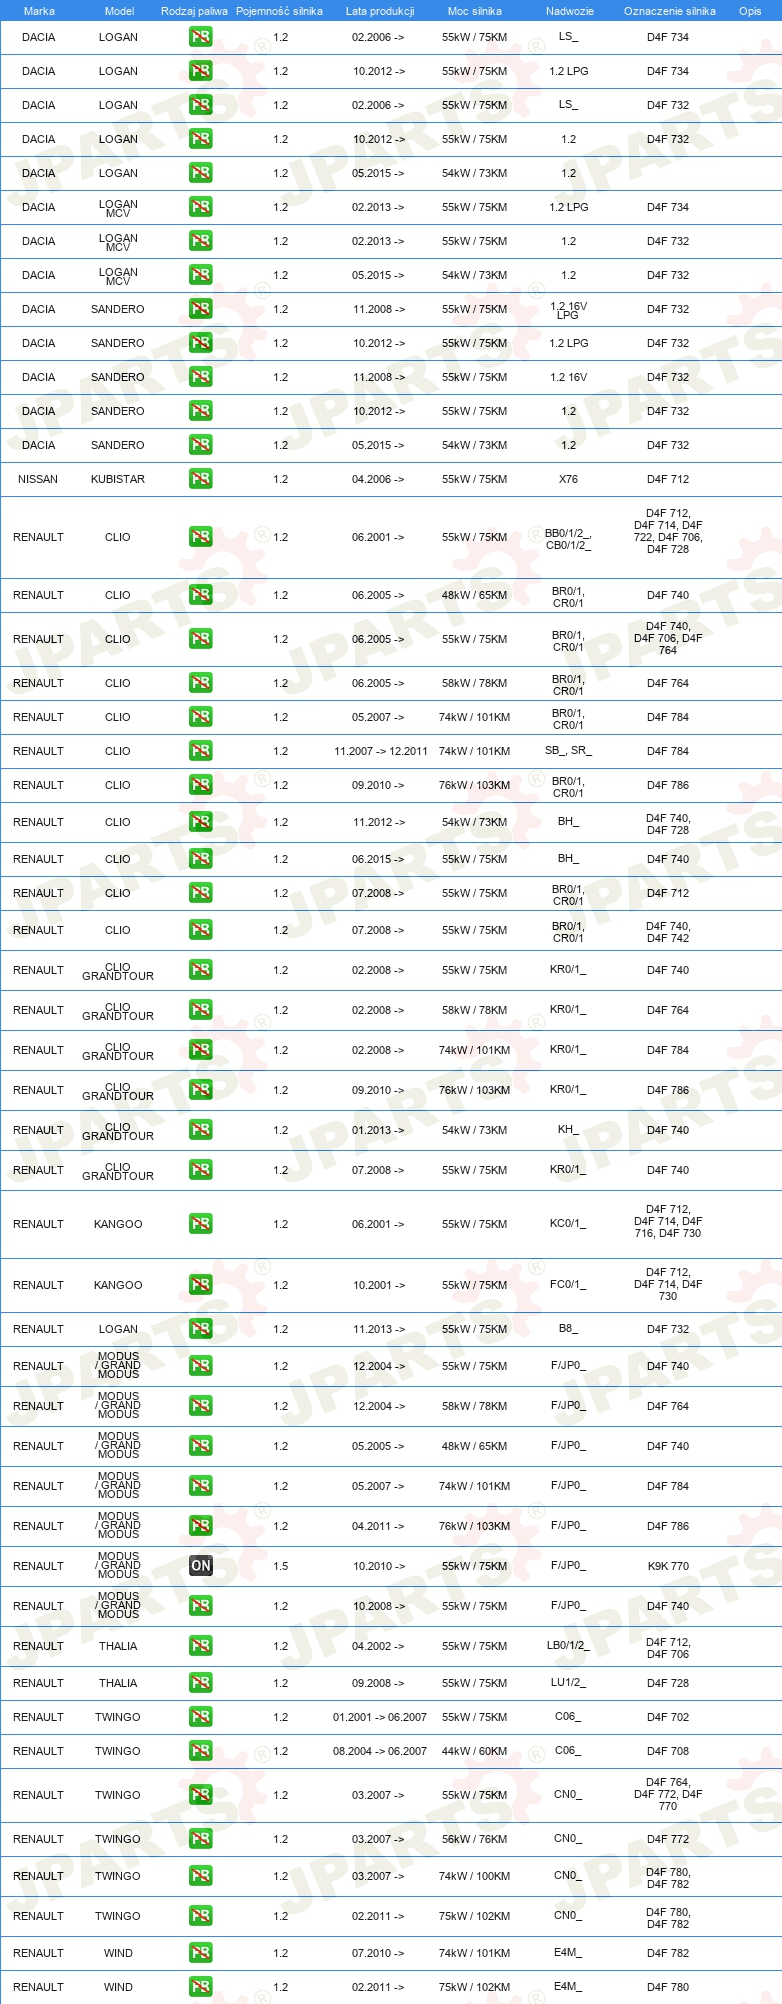Click the FC0/1_ body code cell
782x2004 pixels.
point(568,1285)
